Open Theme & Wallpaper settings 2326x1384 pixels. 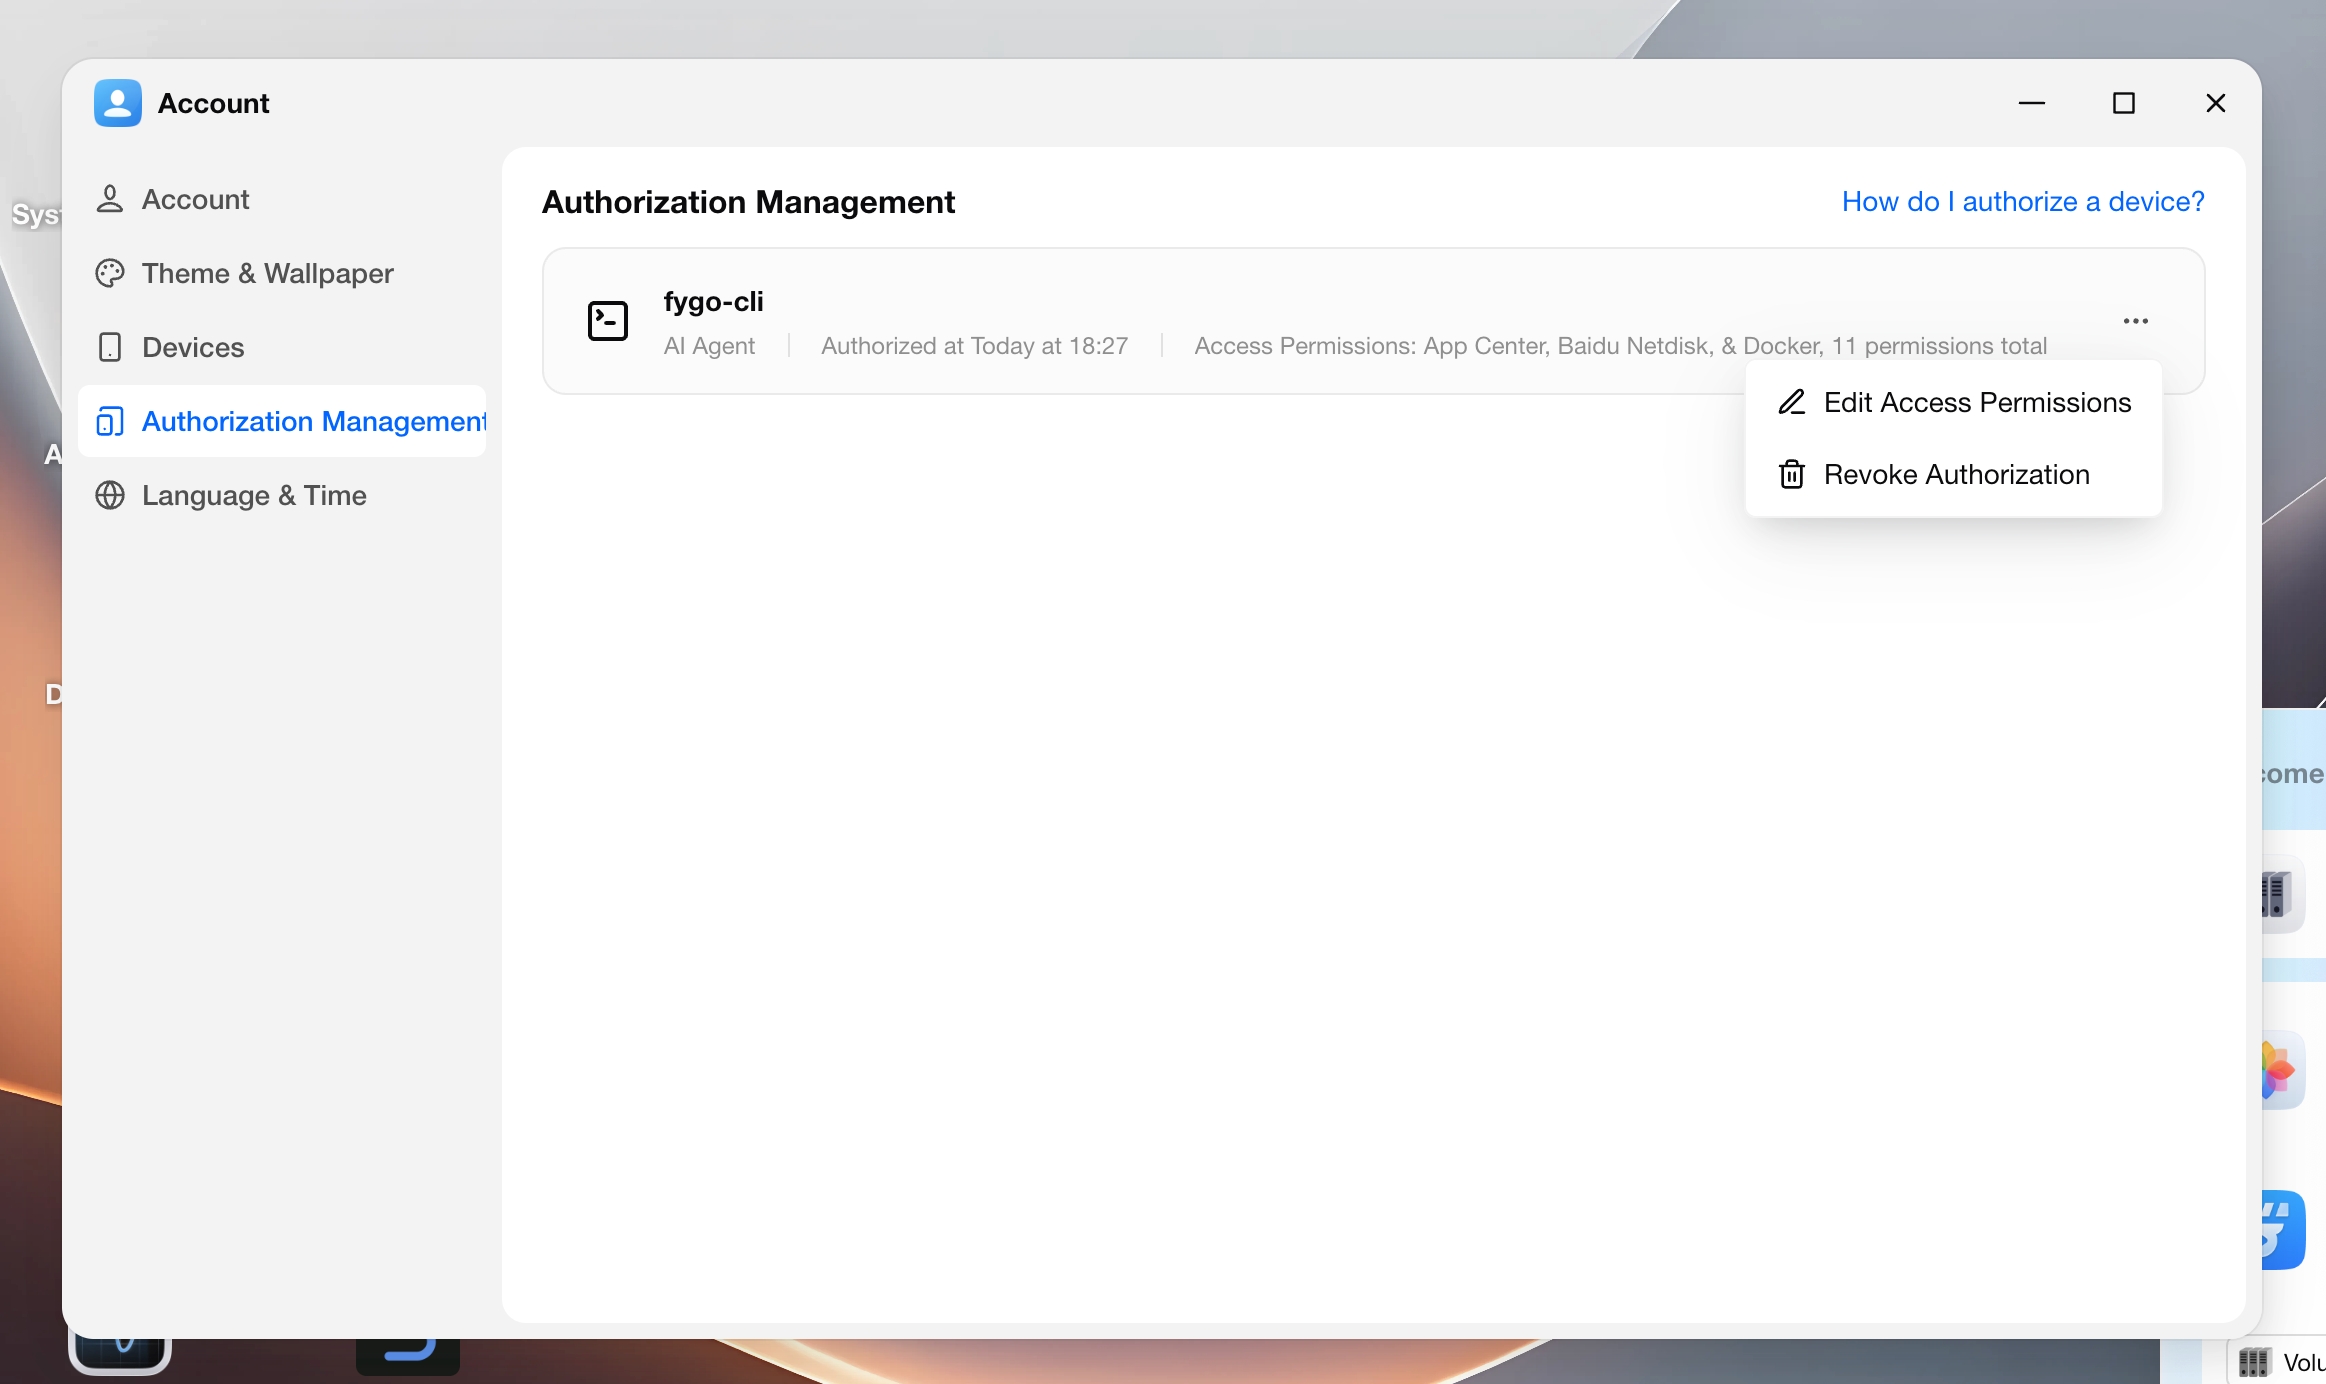282,273
